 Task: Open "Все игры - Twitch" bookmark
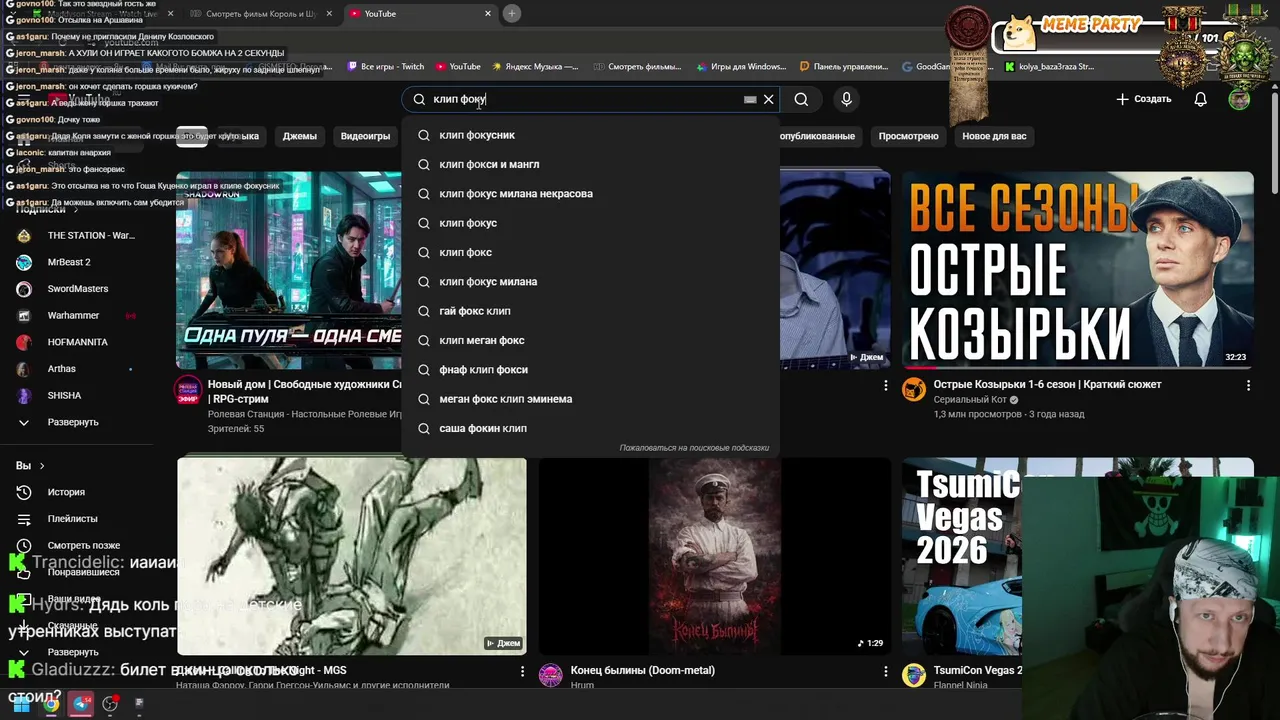[x=385, y=67]
